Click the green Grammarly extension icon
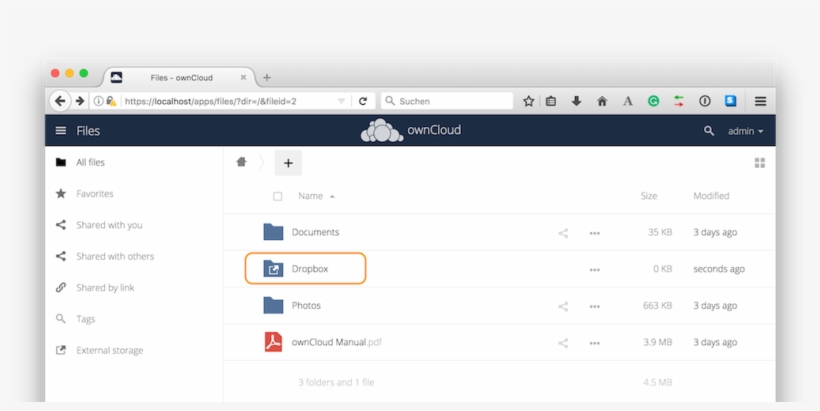The image size is (820, 411). (x=653, y=101)
